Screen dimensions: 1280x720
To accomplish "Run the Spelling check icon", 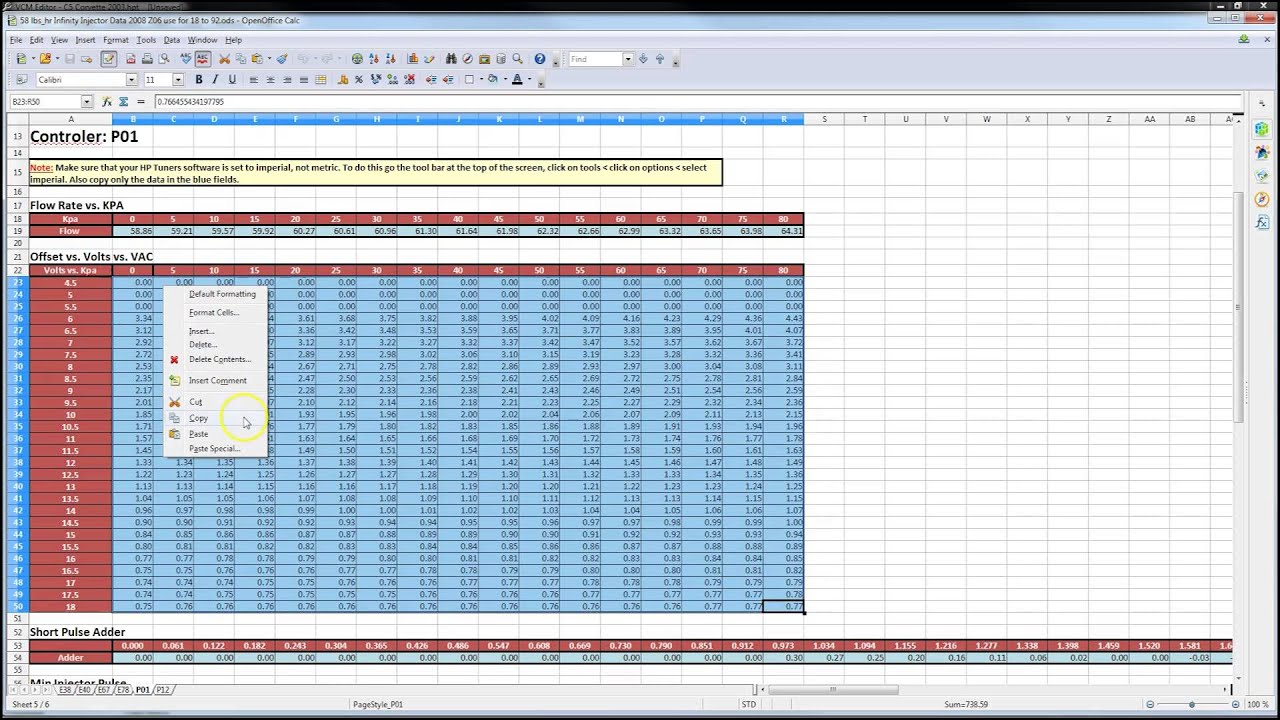I will pos(186,59).
